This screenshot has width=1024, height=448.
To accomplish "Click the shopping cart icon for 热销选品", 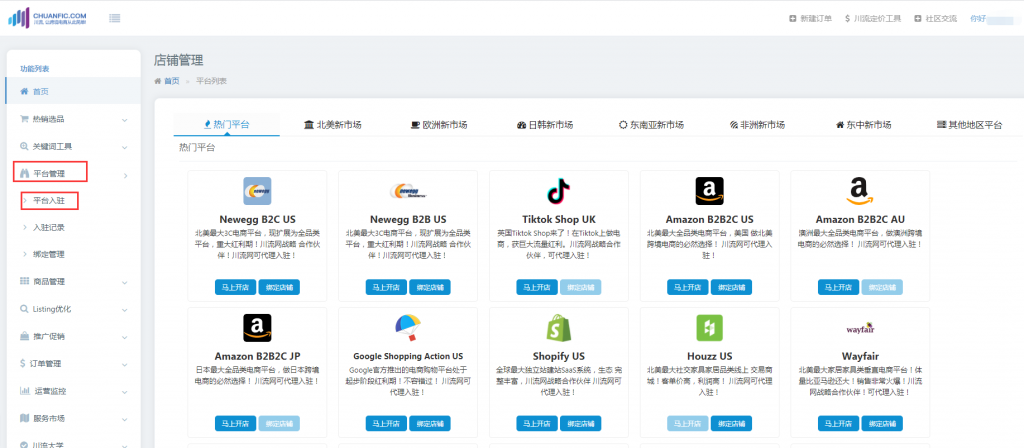I will pyautogui.click(x=24, y=119).
